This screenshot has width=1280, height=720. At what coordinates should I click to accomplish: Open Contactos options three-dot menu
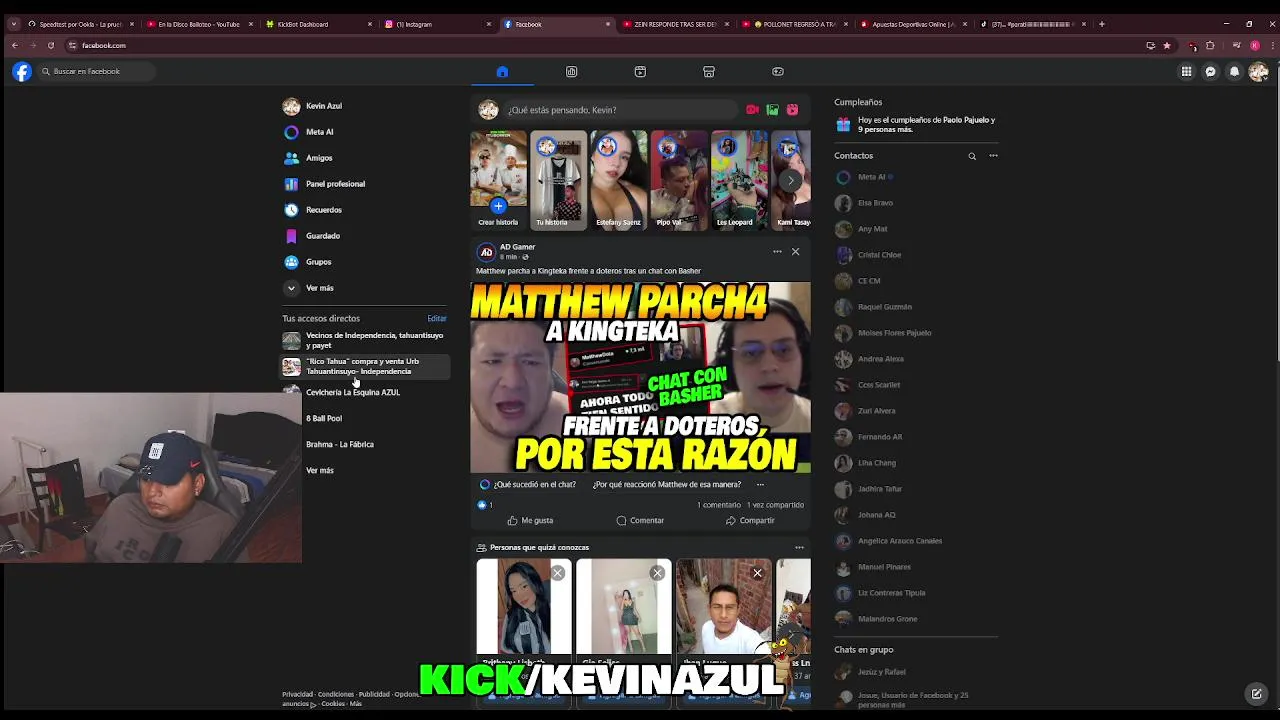point(993,156)
